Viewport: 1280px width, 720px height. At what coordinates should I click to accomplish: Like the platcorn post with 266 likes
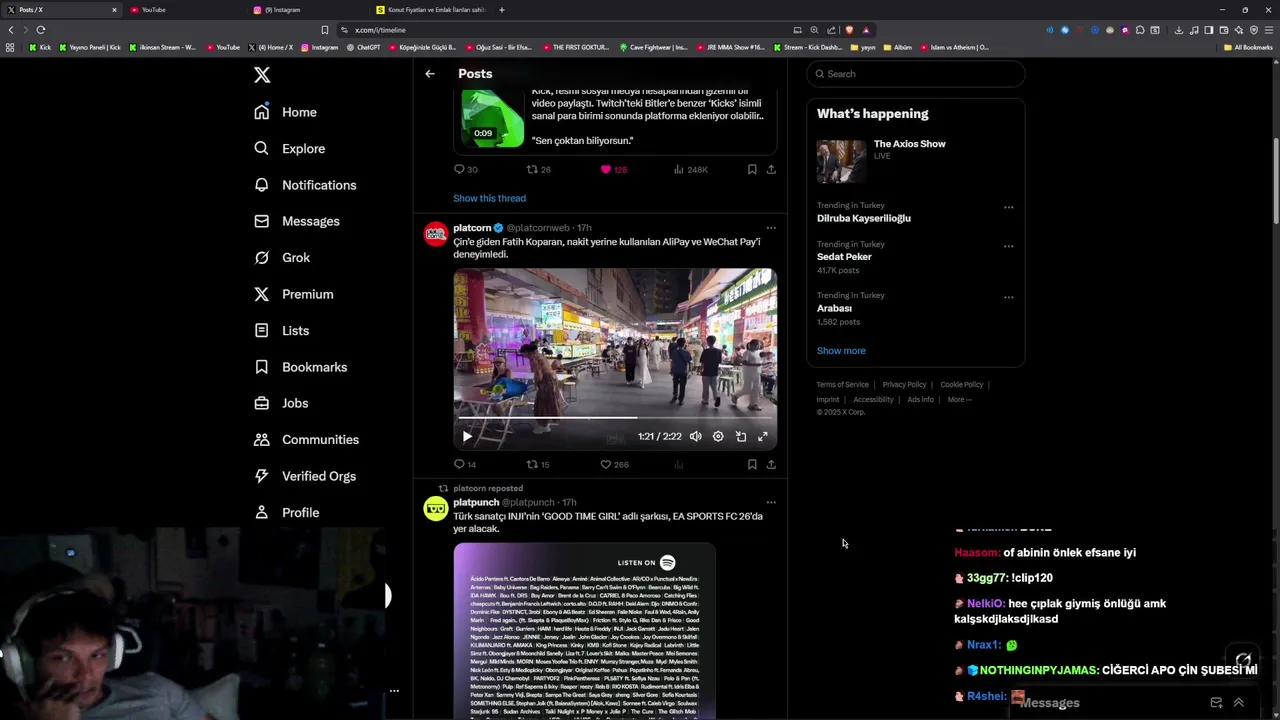coord(614,465)
